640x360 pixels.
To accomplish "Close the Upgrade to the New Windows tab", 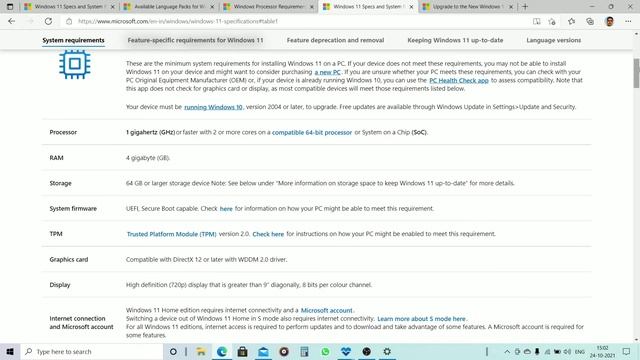I will pyautogui.click(x=511, y=7).
